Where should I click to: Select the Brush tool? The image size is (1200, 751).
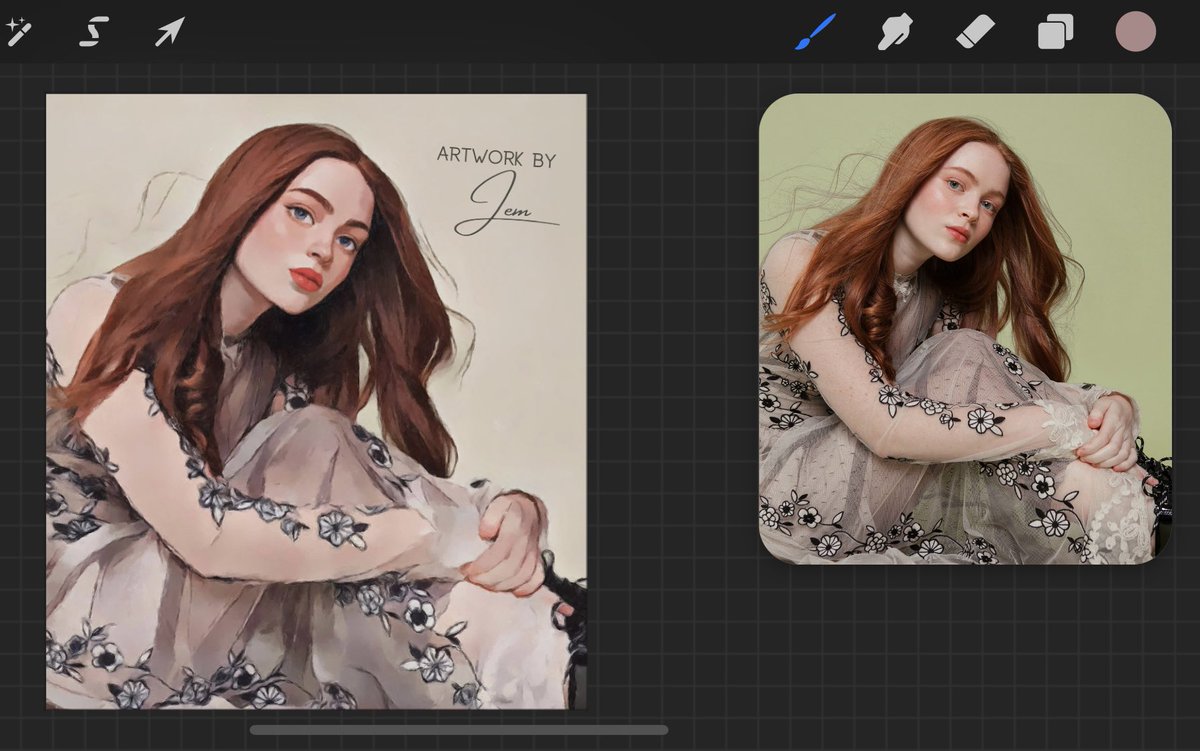pos(815,32)
